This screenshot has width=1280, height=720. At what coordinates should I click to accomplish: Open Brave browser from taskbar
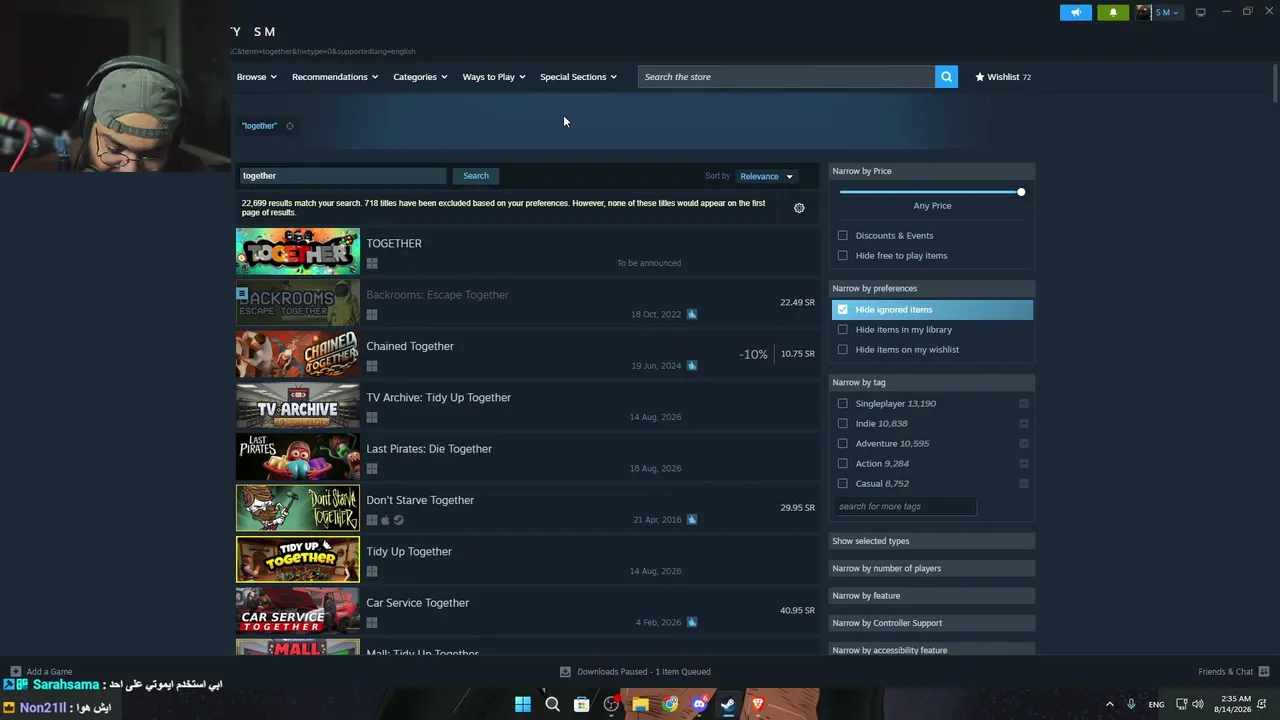(758, 704)
